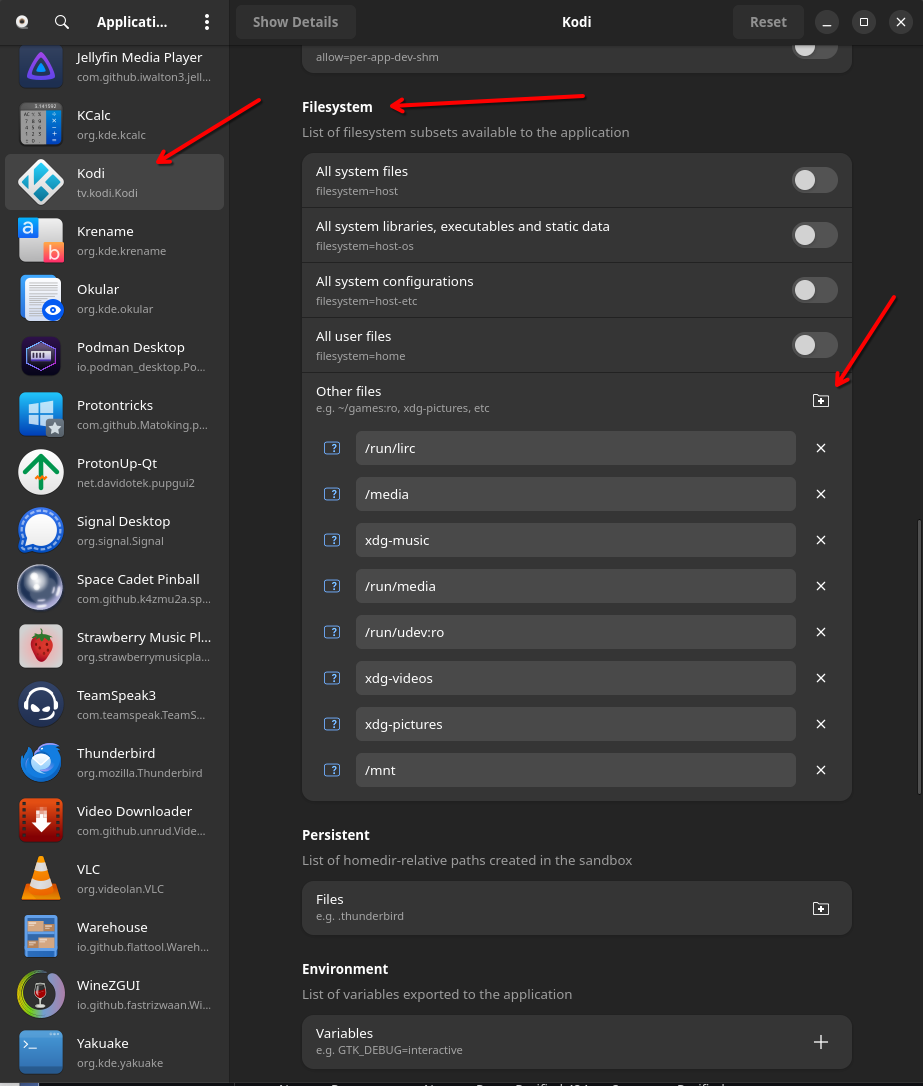
Task: Click Reset button for Kodi
Action: [x=768, y=22]
